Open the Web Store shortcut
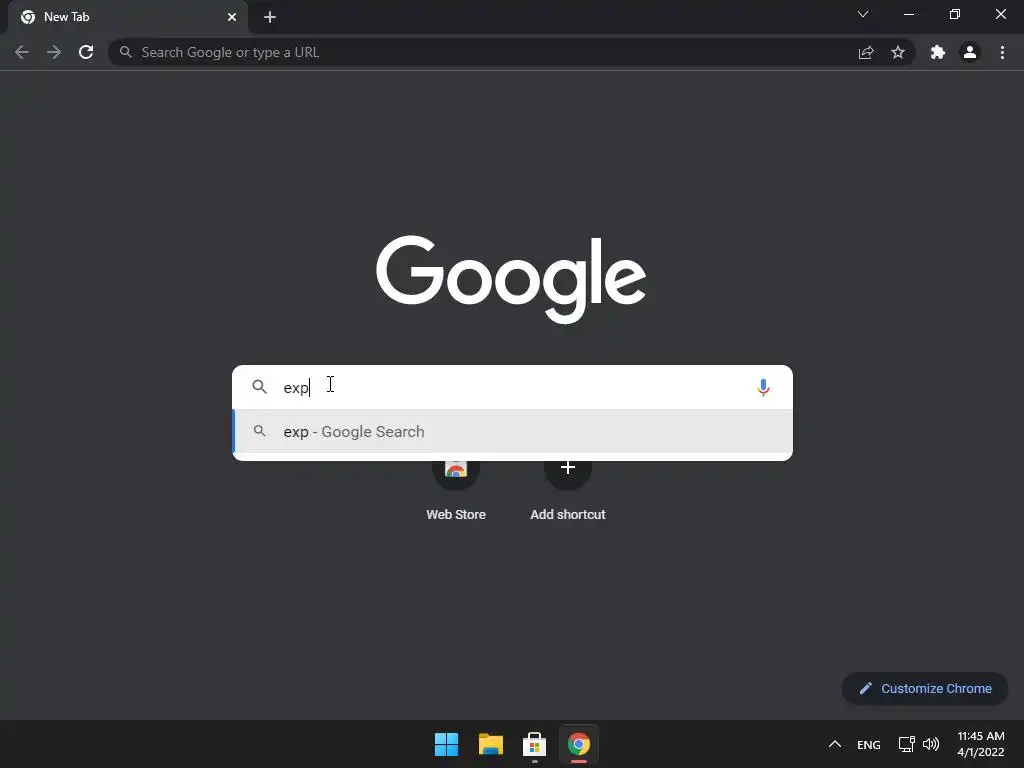The width and height of the screenshot is (1024, 768). coord(456,488)
